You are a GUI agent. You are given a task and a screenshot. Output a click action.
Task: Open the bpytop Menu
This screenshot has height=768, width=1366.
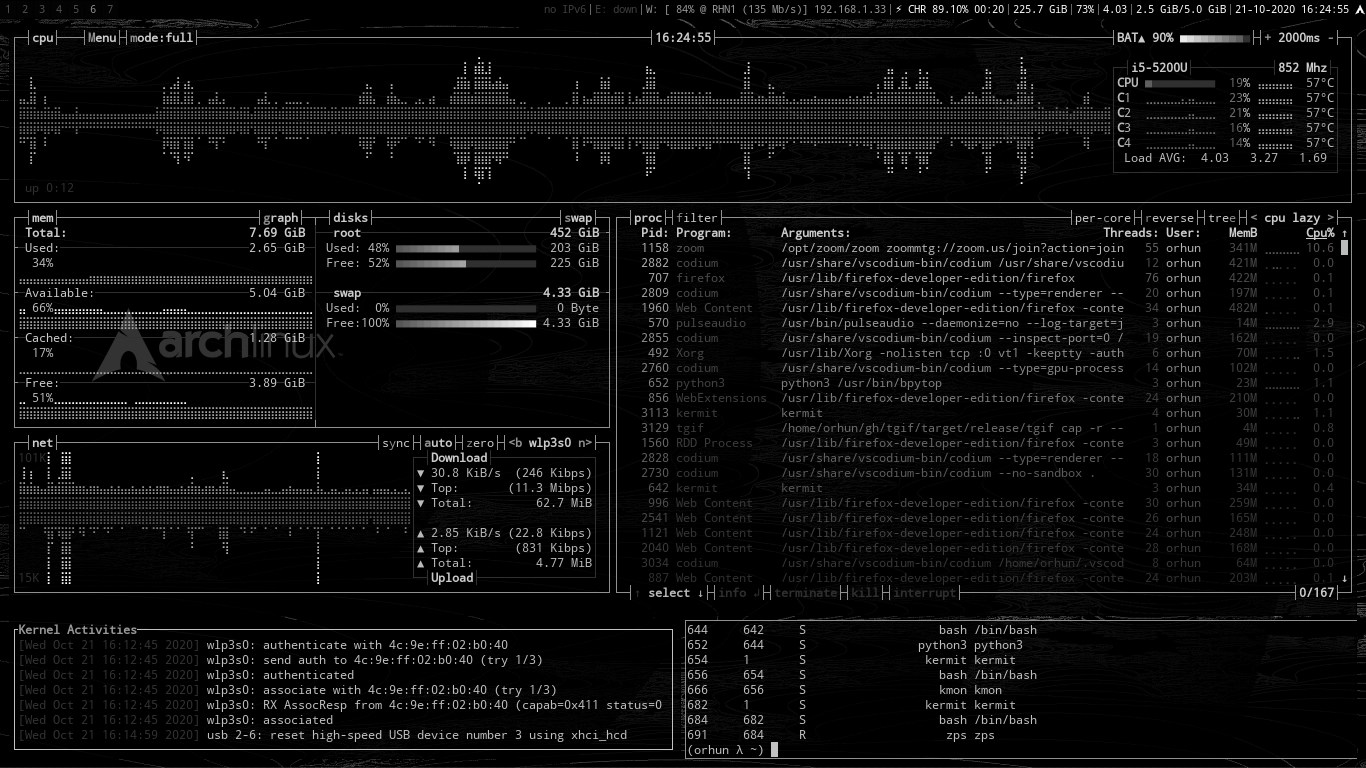(102, 38)
